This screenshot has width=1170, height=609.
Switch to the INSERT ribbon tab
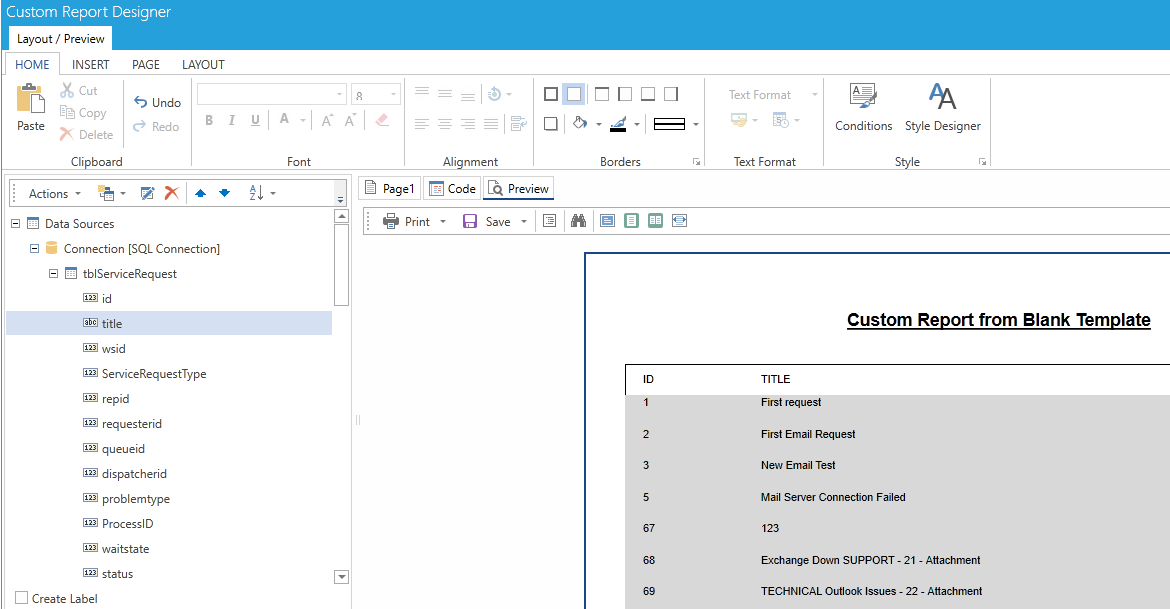pyautogui.click(x=90, y=64)
